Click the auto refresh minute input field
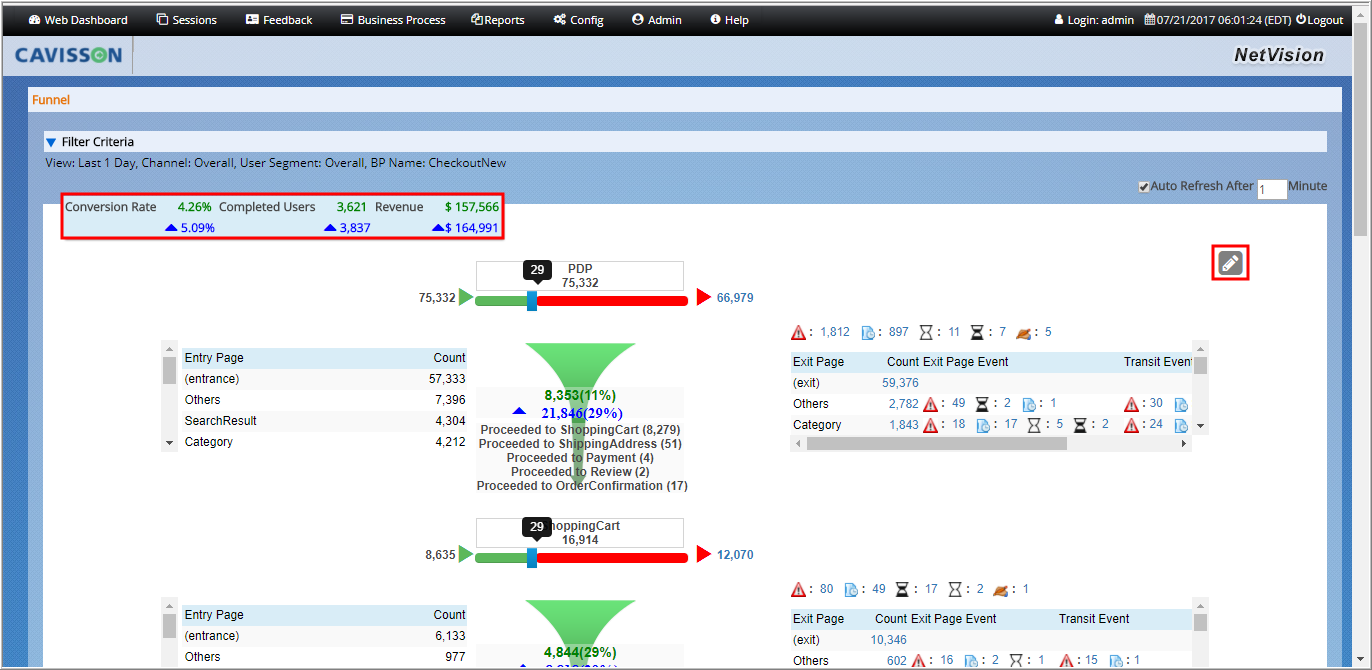This screenshot has width=1372, height=670. pos(1271,189)
